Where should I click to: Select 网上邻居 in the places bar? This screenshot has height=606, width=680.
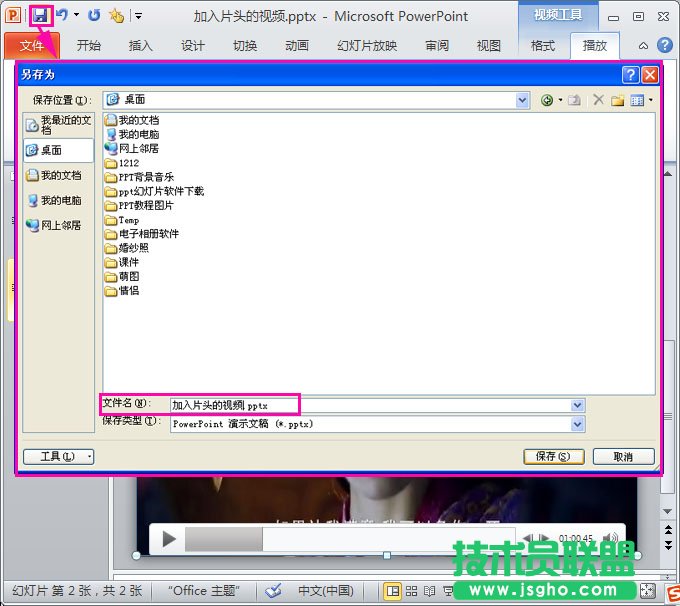point(59,226)
